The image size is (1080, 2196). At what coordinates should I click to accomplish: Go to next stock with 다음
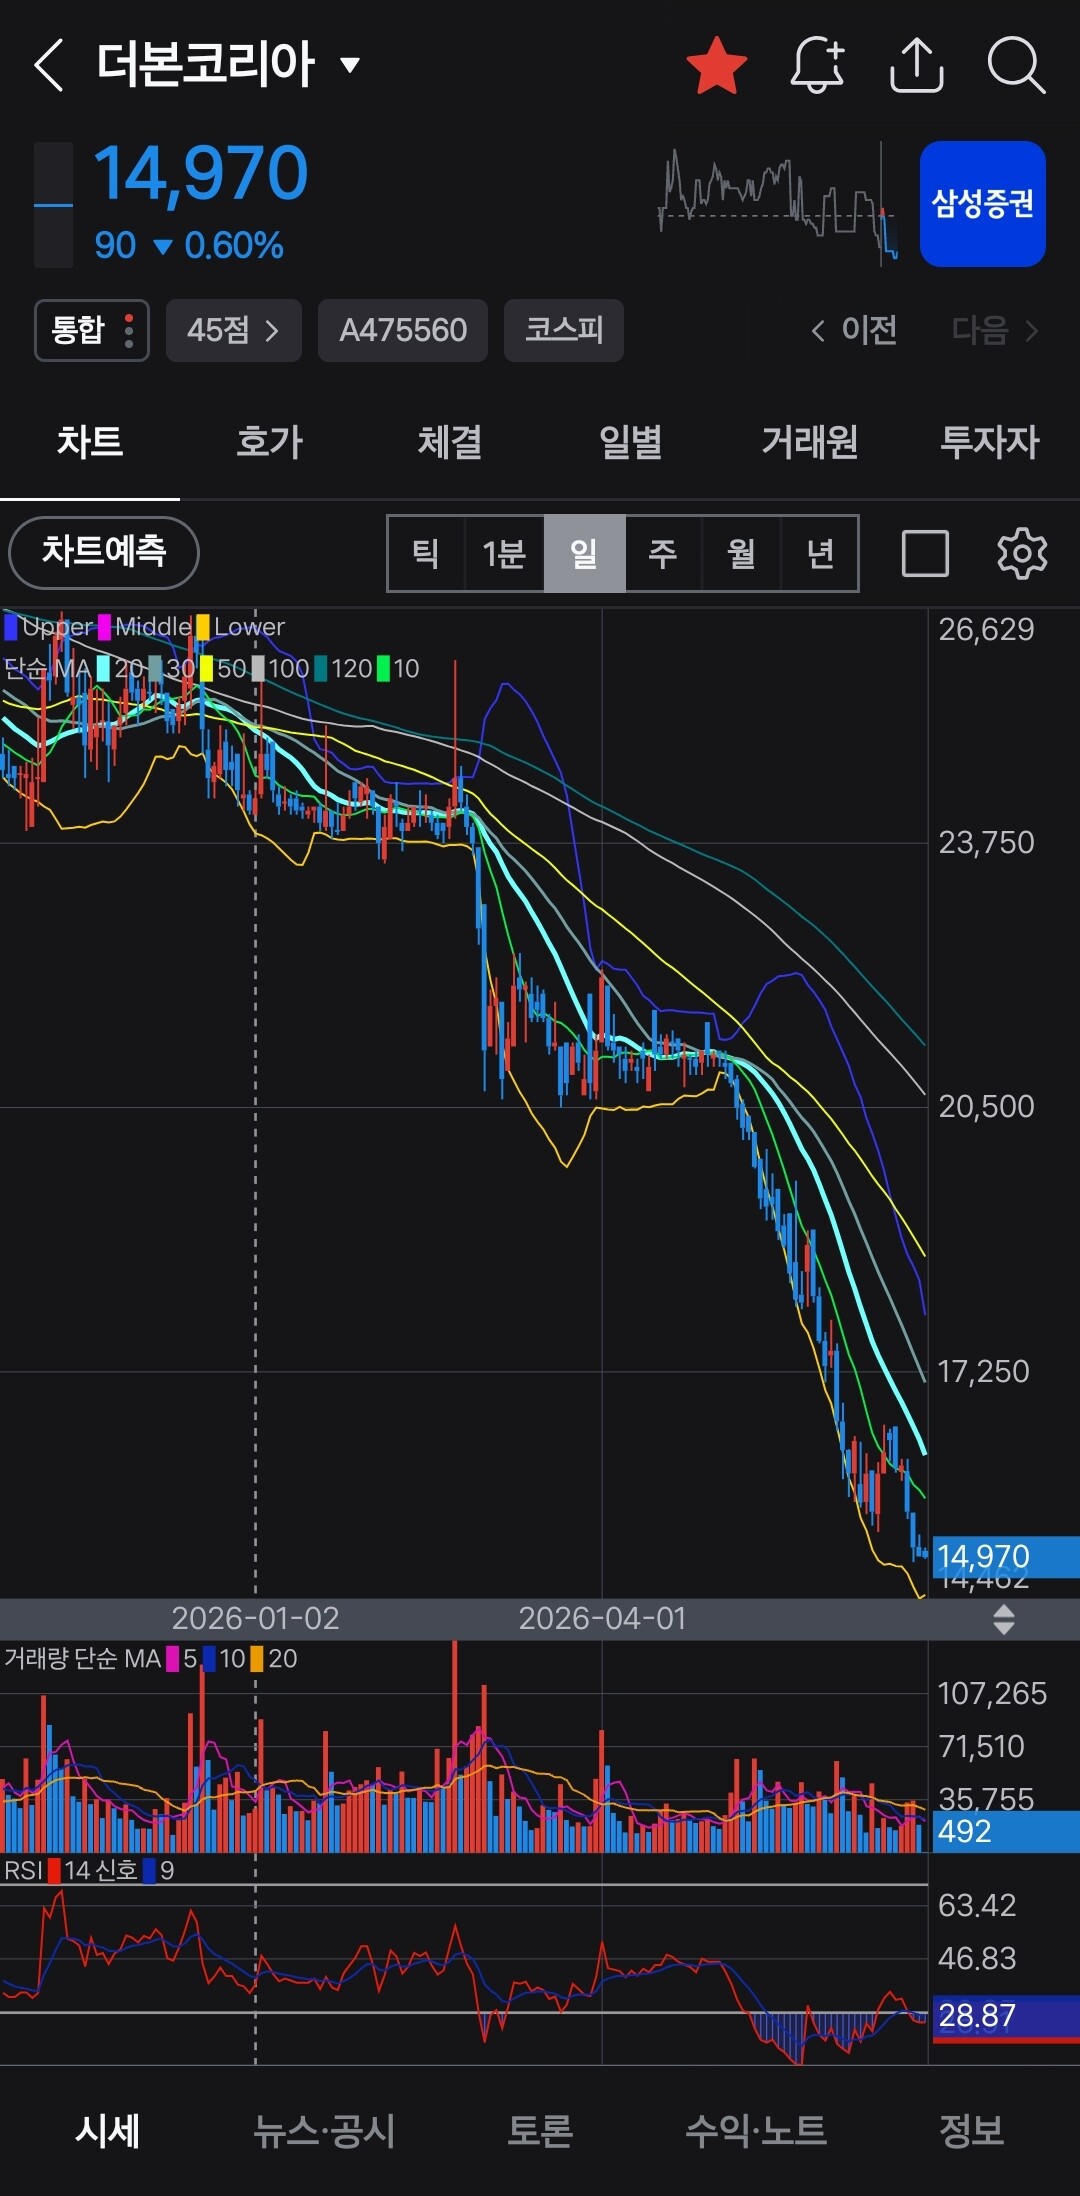tap(995, 330)
